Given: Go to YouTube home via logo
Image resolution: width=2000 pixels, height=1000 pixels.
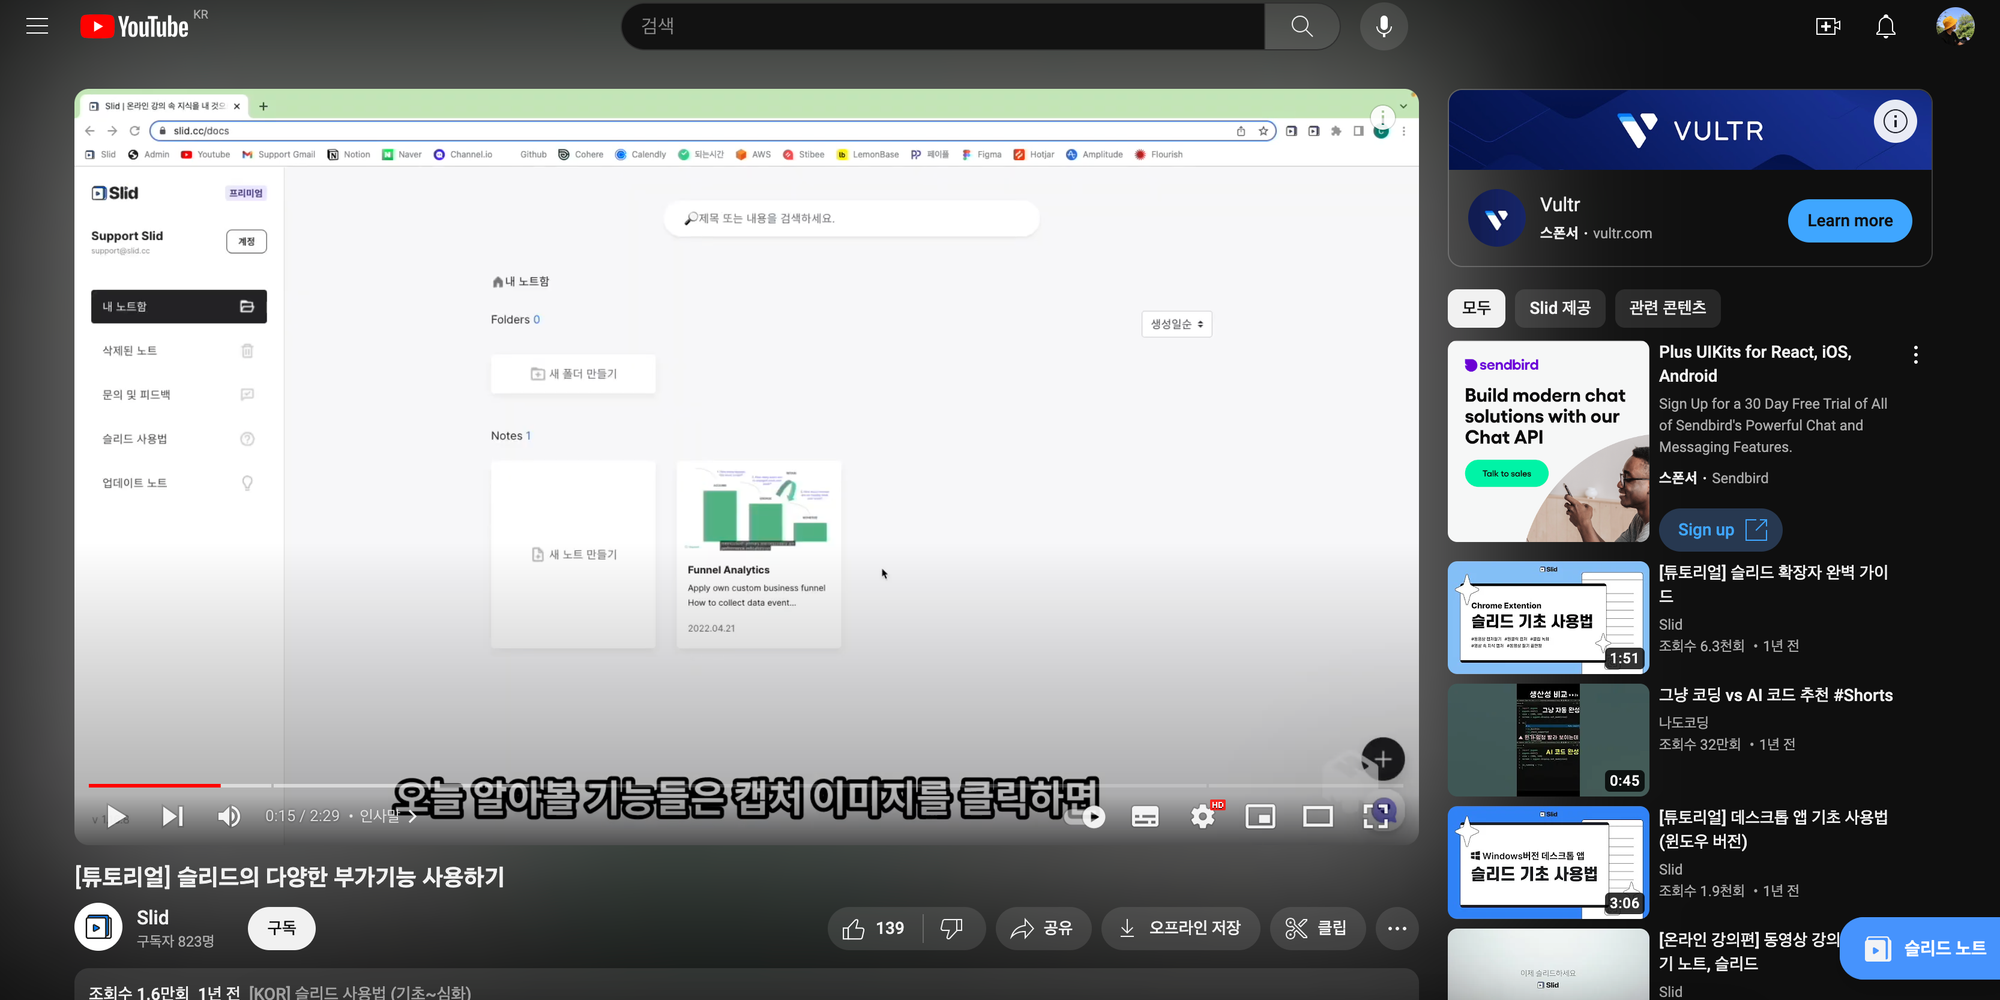Looking at the screenshot, I should [134, 26].
